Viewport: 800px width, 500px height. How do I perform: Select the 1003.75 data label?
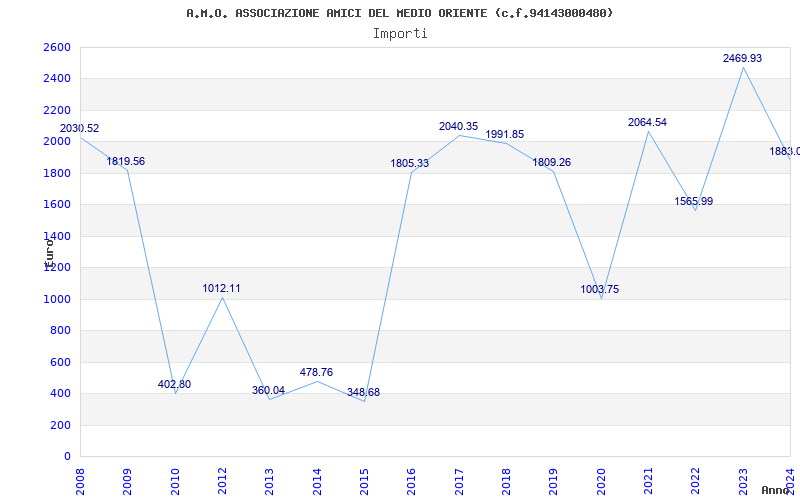(x=599, y=290)
